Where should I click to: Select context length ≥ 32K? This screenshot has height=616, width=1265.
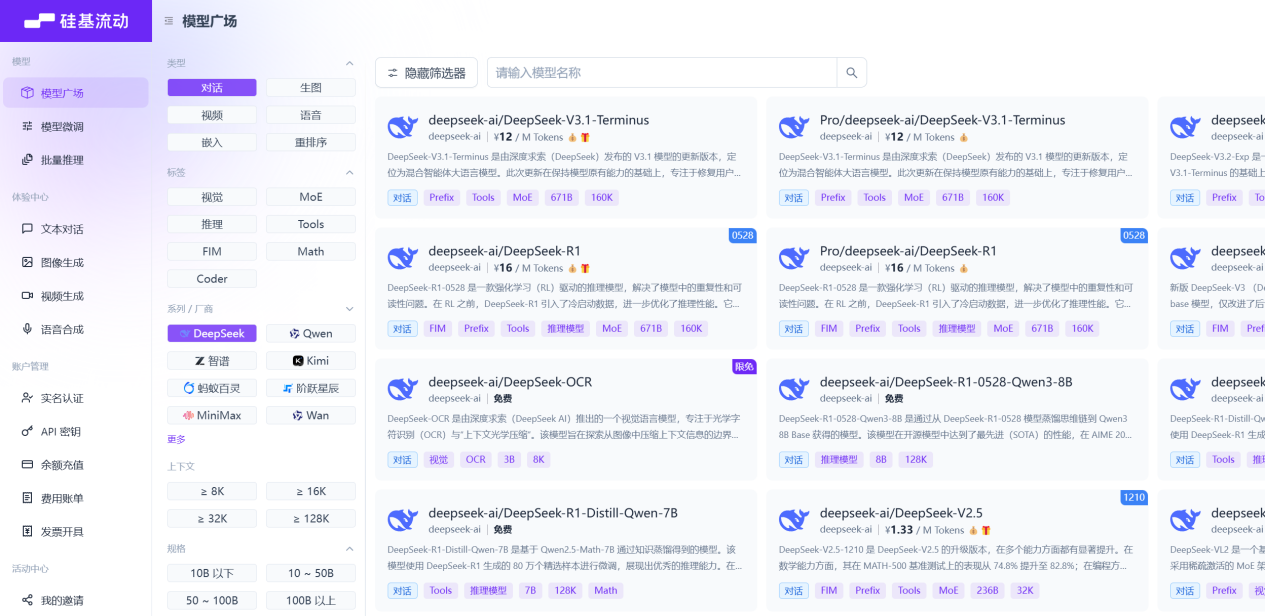point(212,518)
